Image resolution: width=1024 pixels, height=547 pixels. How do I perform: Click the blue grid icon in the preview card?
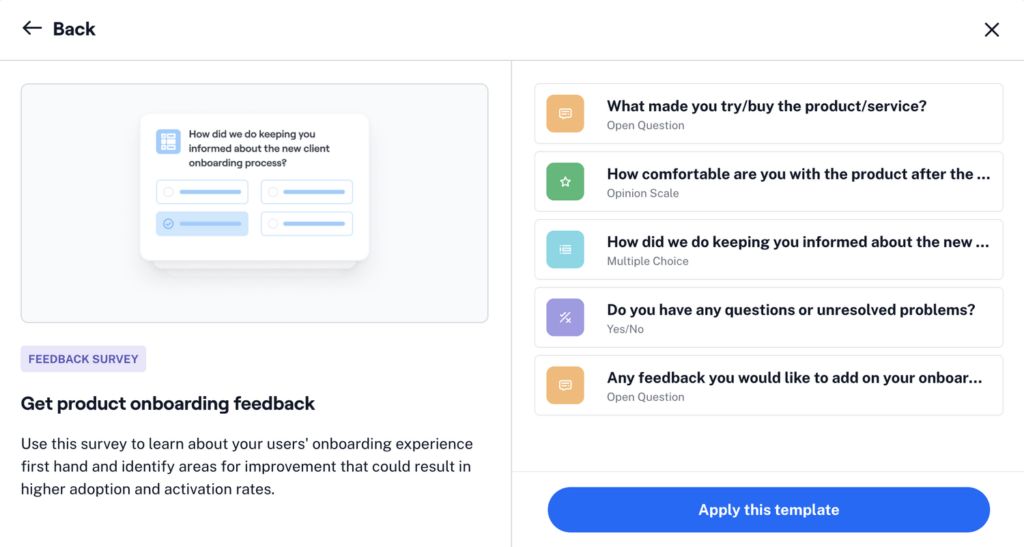pos(168,141)
